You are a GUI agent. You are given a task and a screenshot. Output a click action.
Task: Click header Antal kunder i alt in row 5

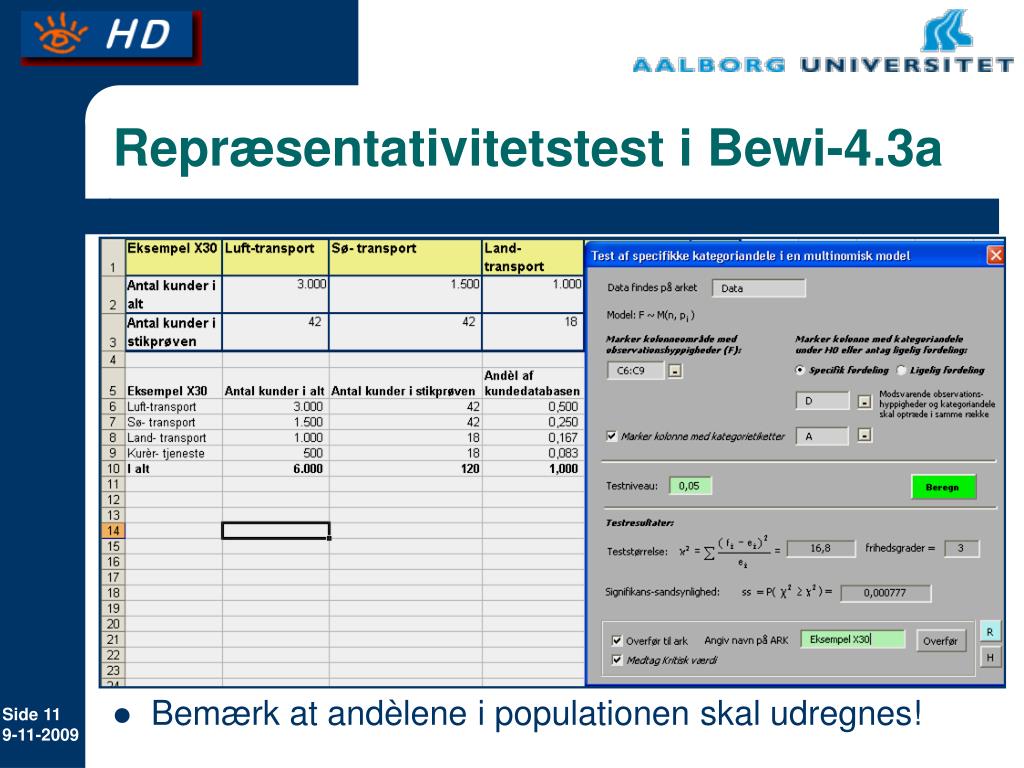click(276, 383)
